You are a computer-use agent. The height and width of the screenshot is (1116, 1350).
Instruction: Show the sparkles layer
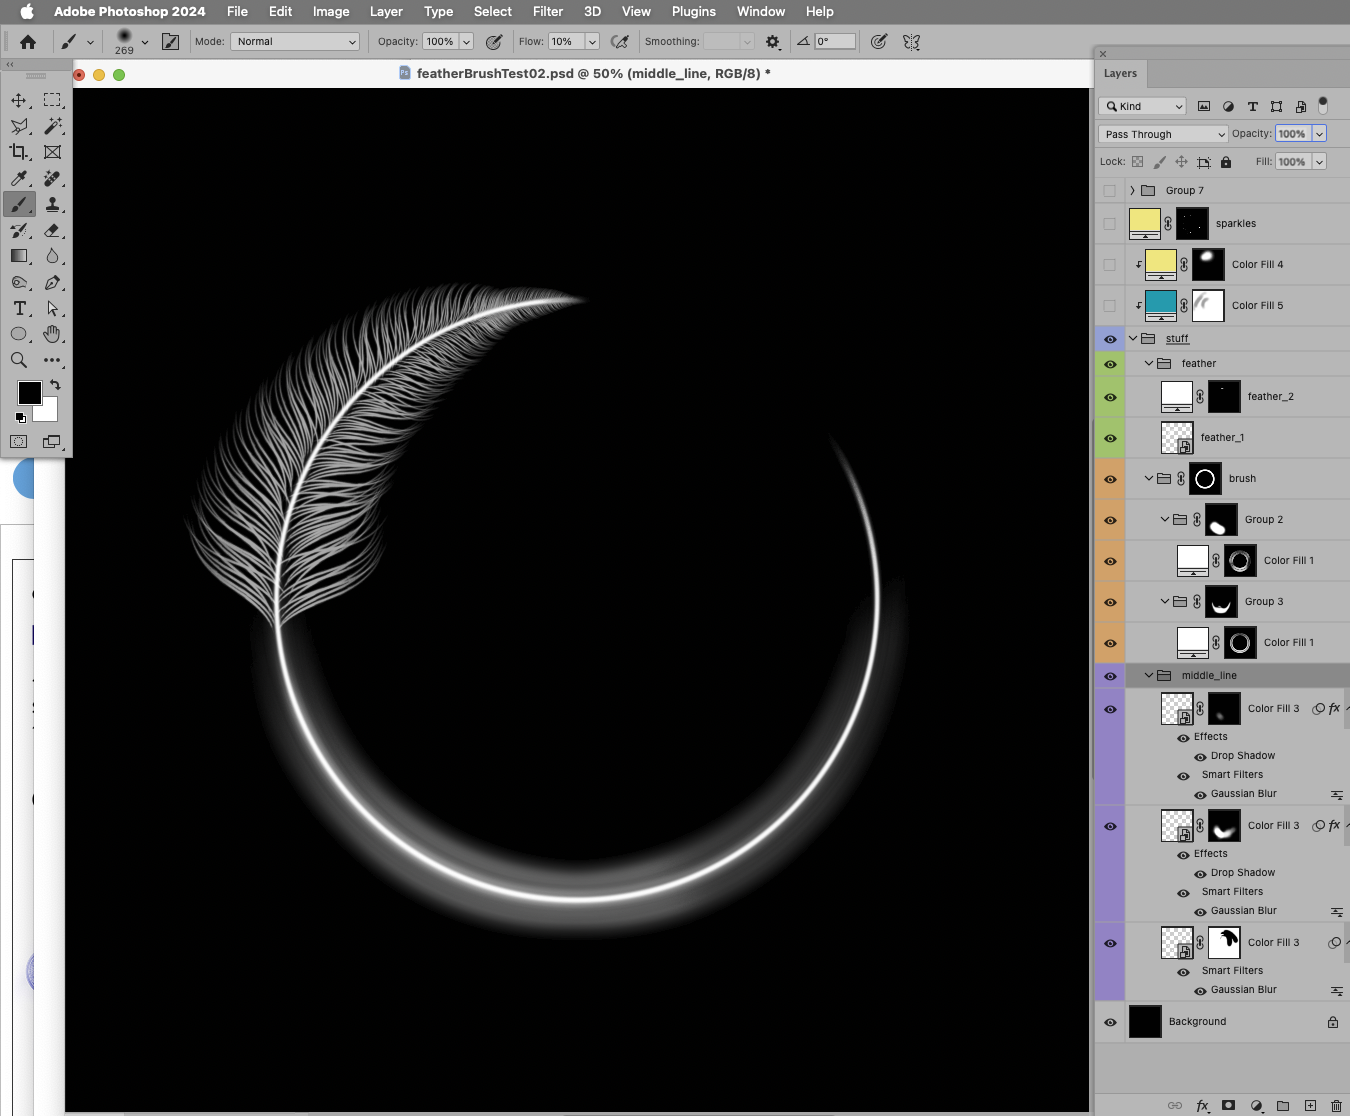point(1110,223)
